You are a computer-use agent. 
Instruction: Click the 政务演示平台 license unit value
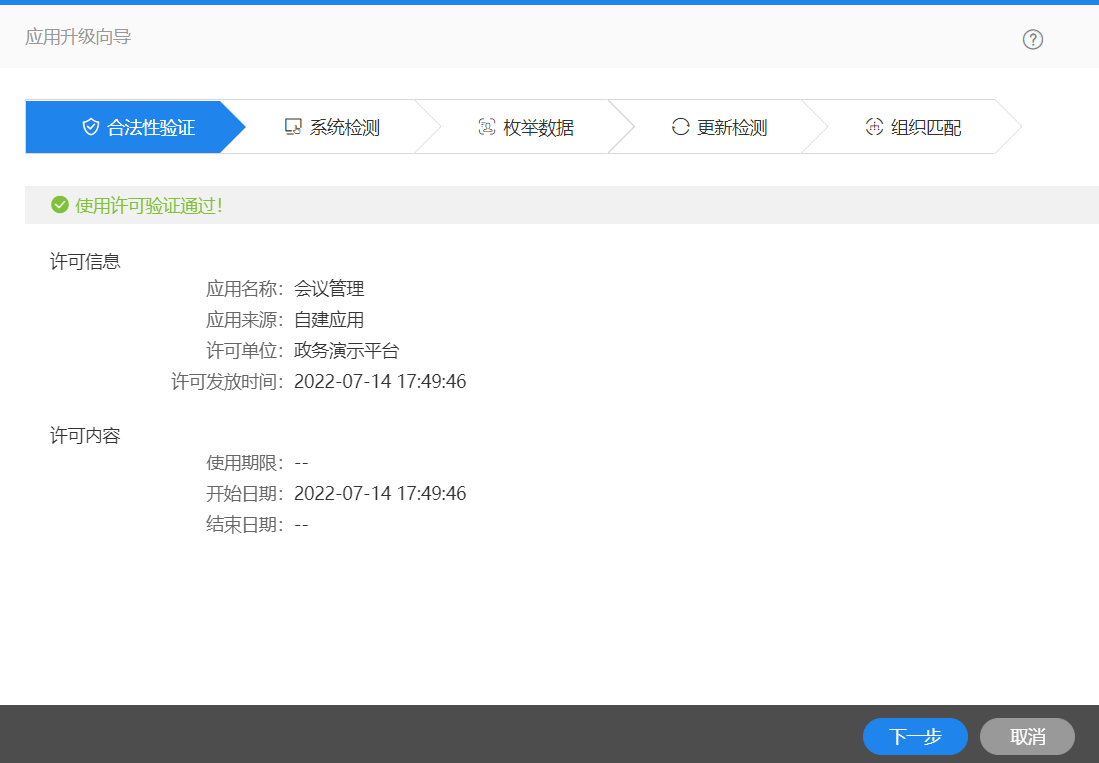click(346, 351)
